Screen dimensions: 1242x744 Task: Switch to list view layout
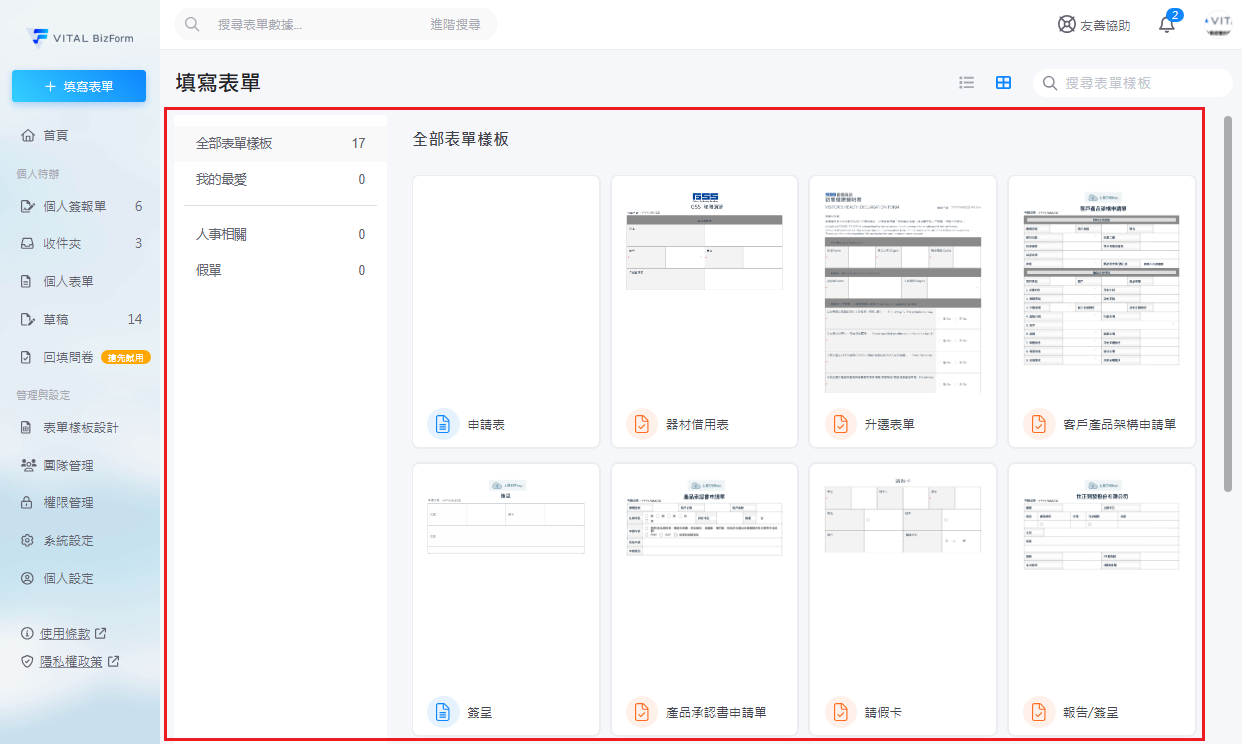[x=966, y=83]
